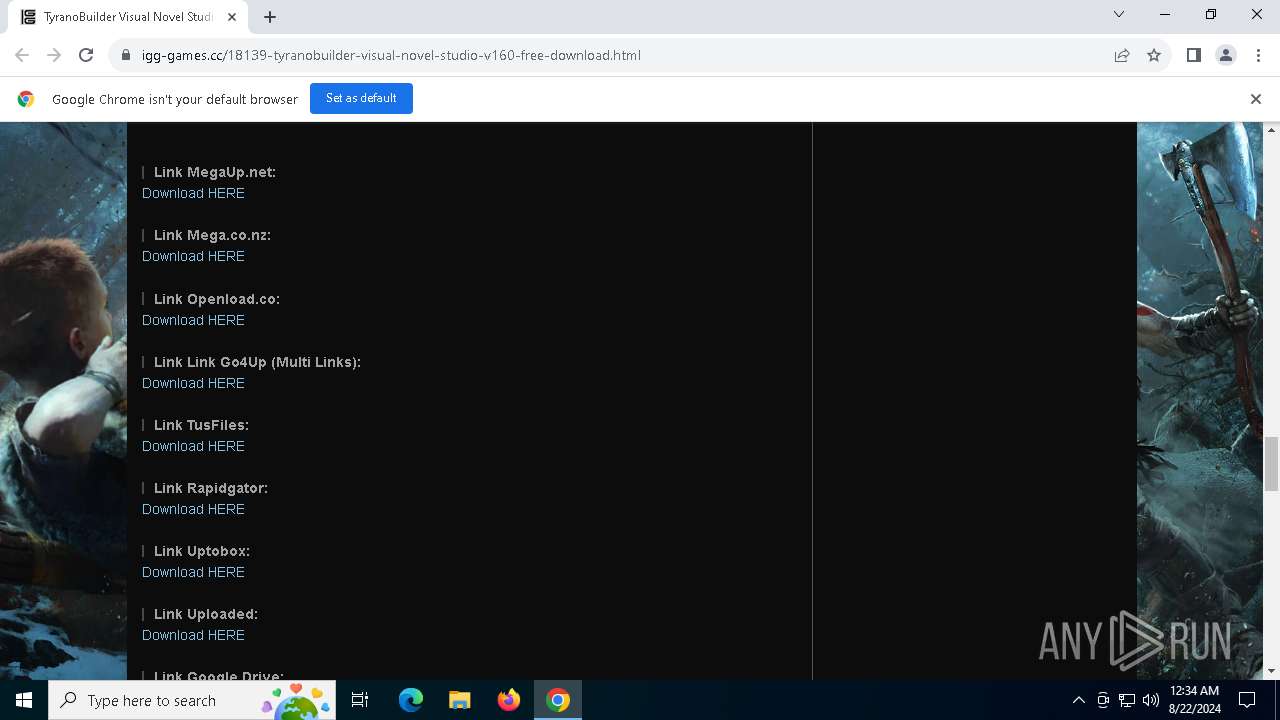The width and height of the screenshot is (1280, 720).
Task: Go back with the browser back arrow
Action: (x=22, y=55)
